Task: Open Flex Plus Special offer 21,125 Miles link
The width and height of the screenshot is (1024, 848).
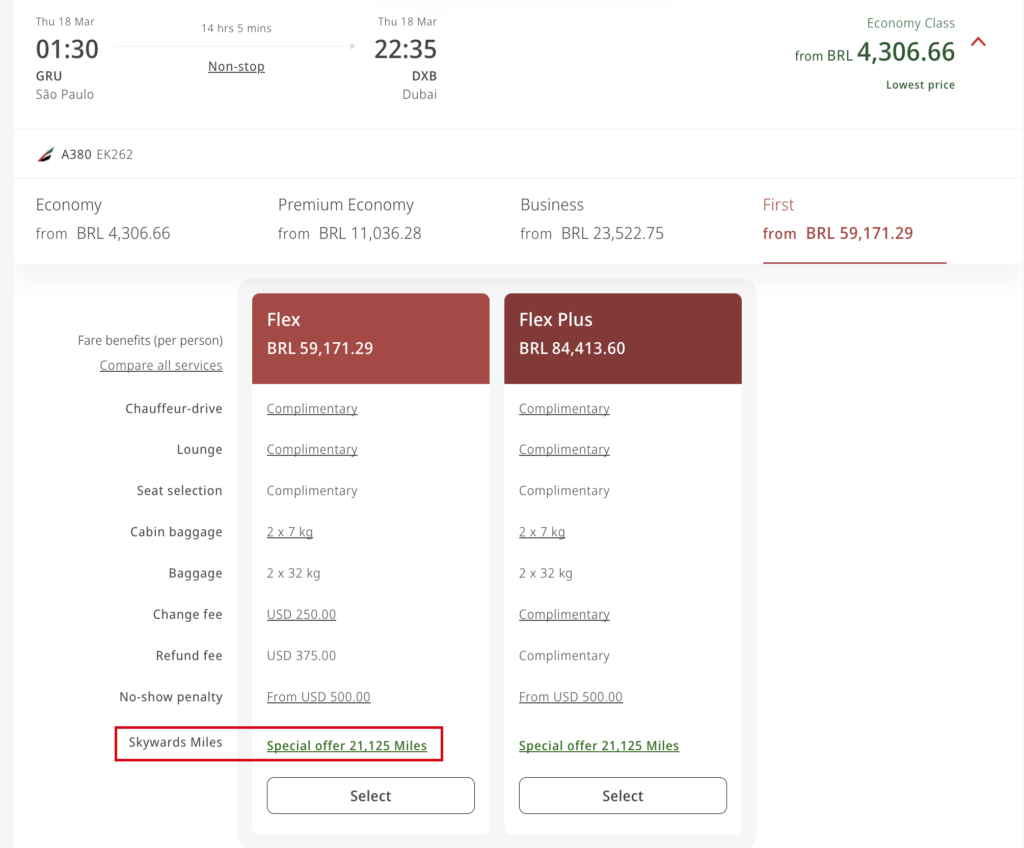Action: pyautogui.click(x=599, y=746)
